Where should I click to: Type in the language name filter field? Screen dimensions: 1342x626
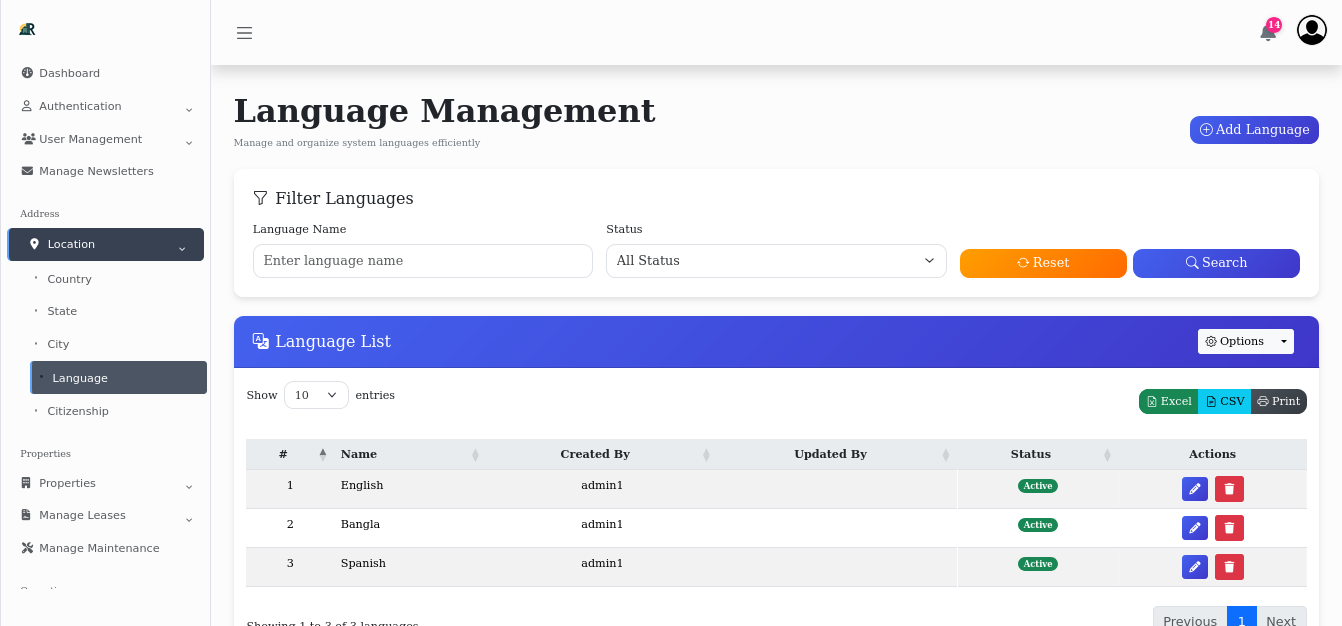[422, 261]
